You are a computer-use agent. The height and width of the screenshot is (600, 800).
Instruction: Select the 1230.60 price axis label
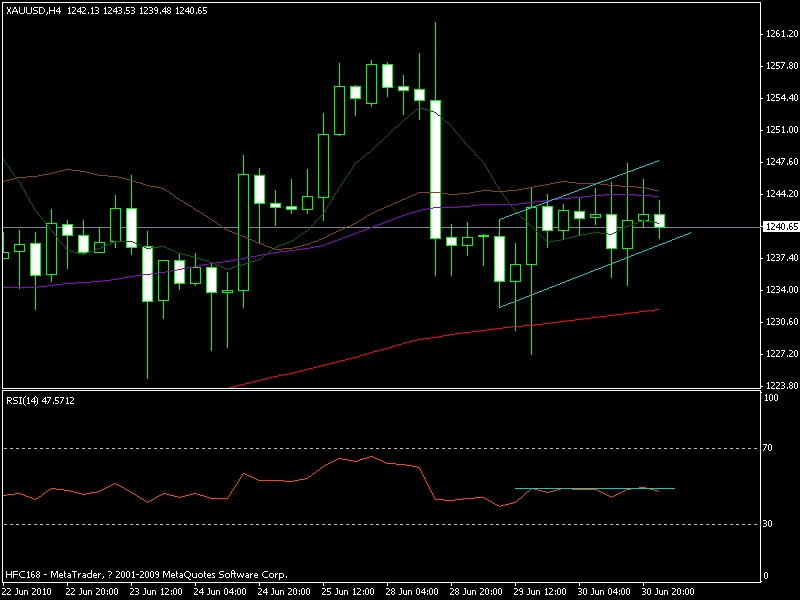pyautogui.click(x=782, y=322)
